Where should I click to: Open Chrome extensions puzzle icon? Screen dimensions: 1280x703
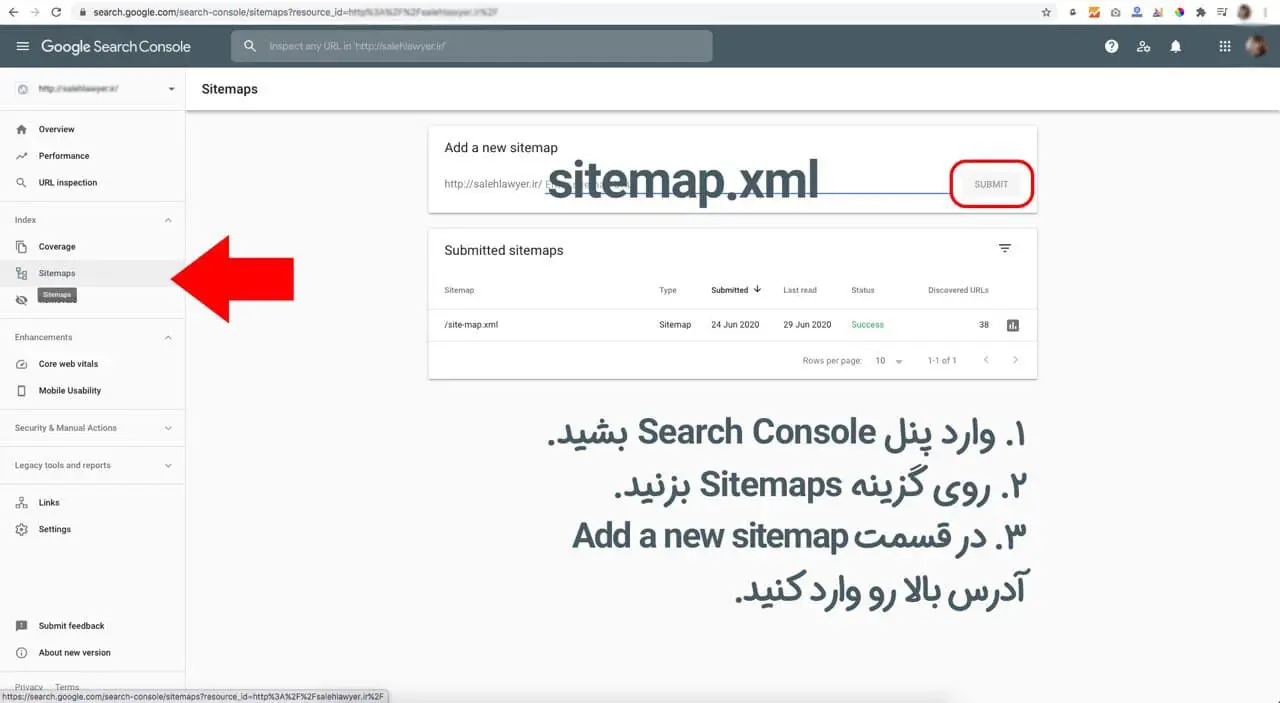(1200, 12)
